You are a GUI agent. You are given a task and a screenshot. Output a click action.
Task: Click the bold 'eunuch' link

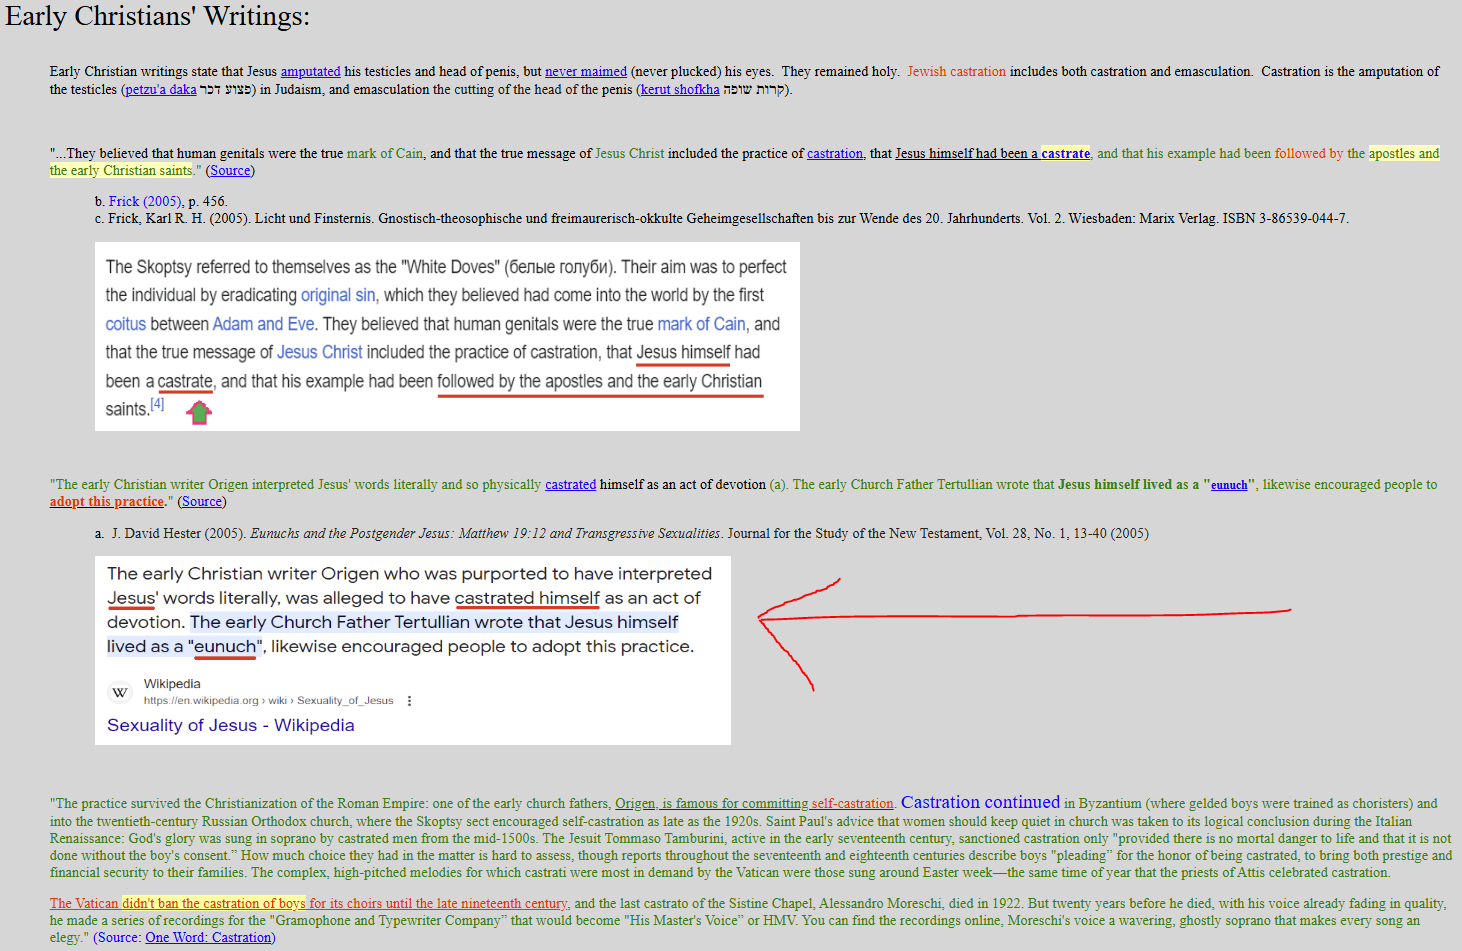(1229, 485)
